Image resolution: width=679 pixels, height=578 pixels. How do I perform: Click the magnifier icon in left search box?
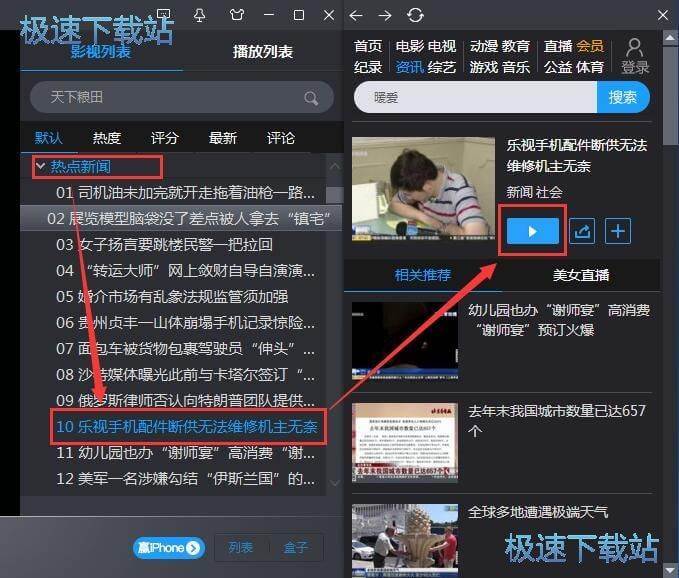coord(311,98)
